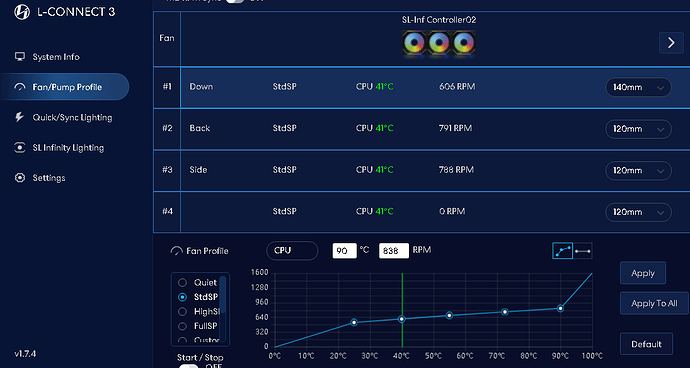The height and width of the screenshot is (368, 690).
Task: Go to next controller with arrow
Action: 671,43
